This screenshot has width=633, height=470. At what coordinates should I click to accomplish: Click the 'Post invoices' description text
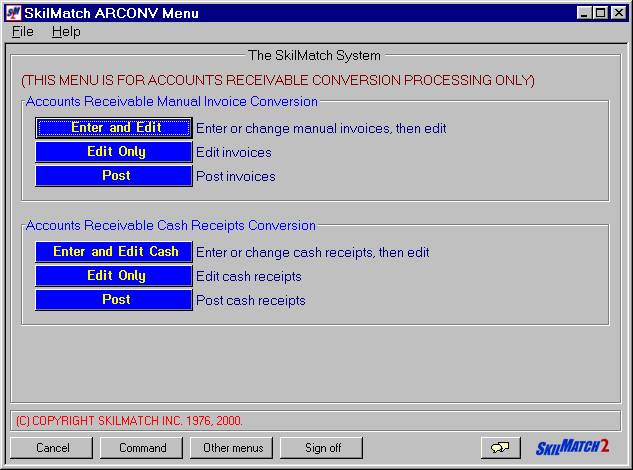236,176
